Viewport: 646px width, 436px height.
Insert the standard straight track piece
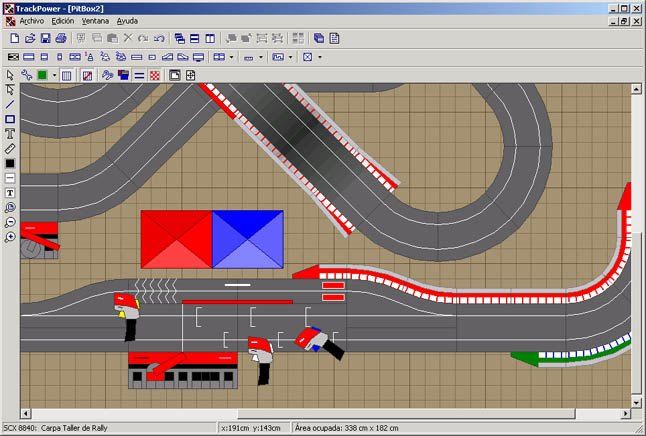point(28,57)
